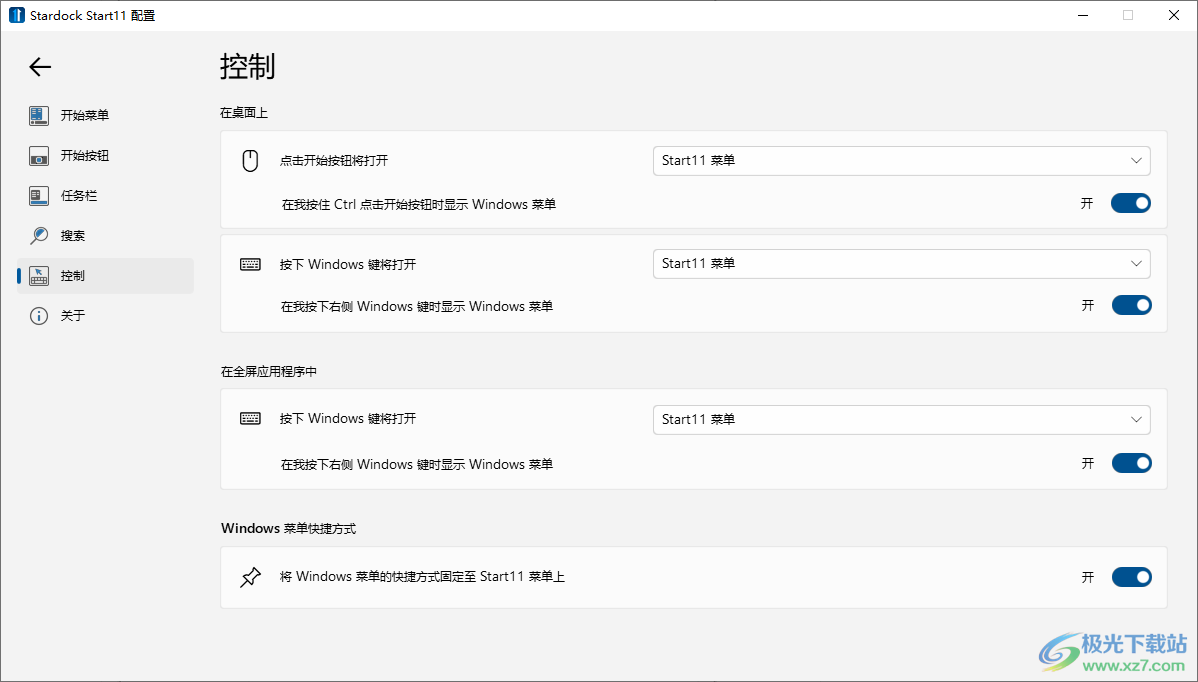This screenshot has height=682, width=1198.
Task: Minimize the Start11 configuration window
Action: (1083, 15)
